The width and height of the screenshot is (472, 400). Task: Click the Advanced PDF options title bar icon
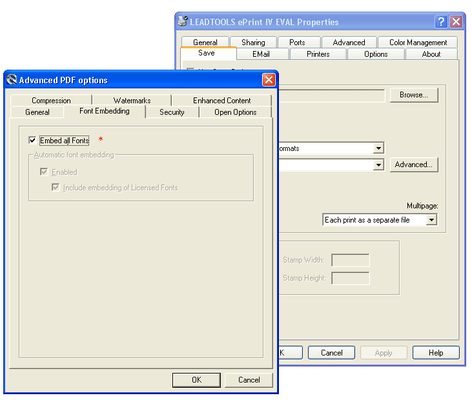point(12,80)
